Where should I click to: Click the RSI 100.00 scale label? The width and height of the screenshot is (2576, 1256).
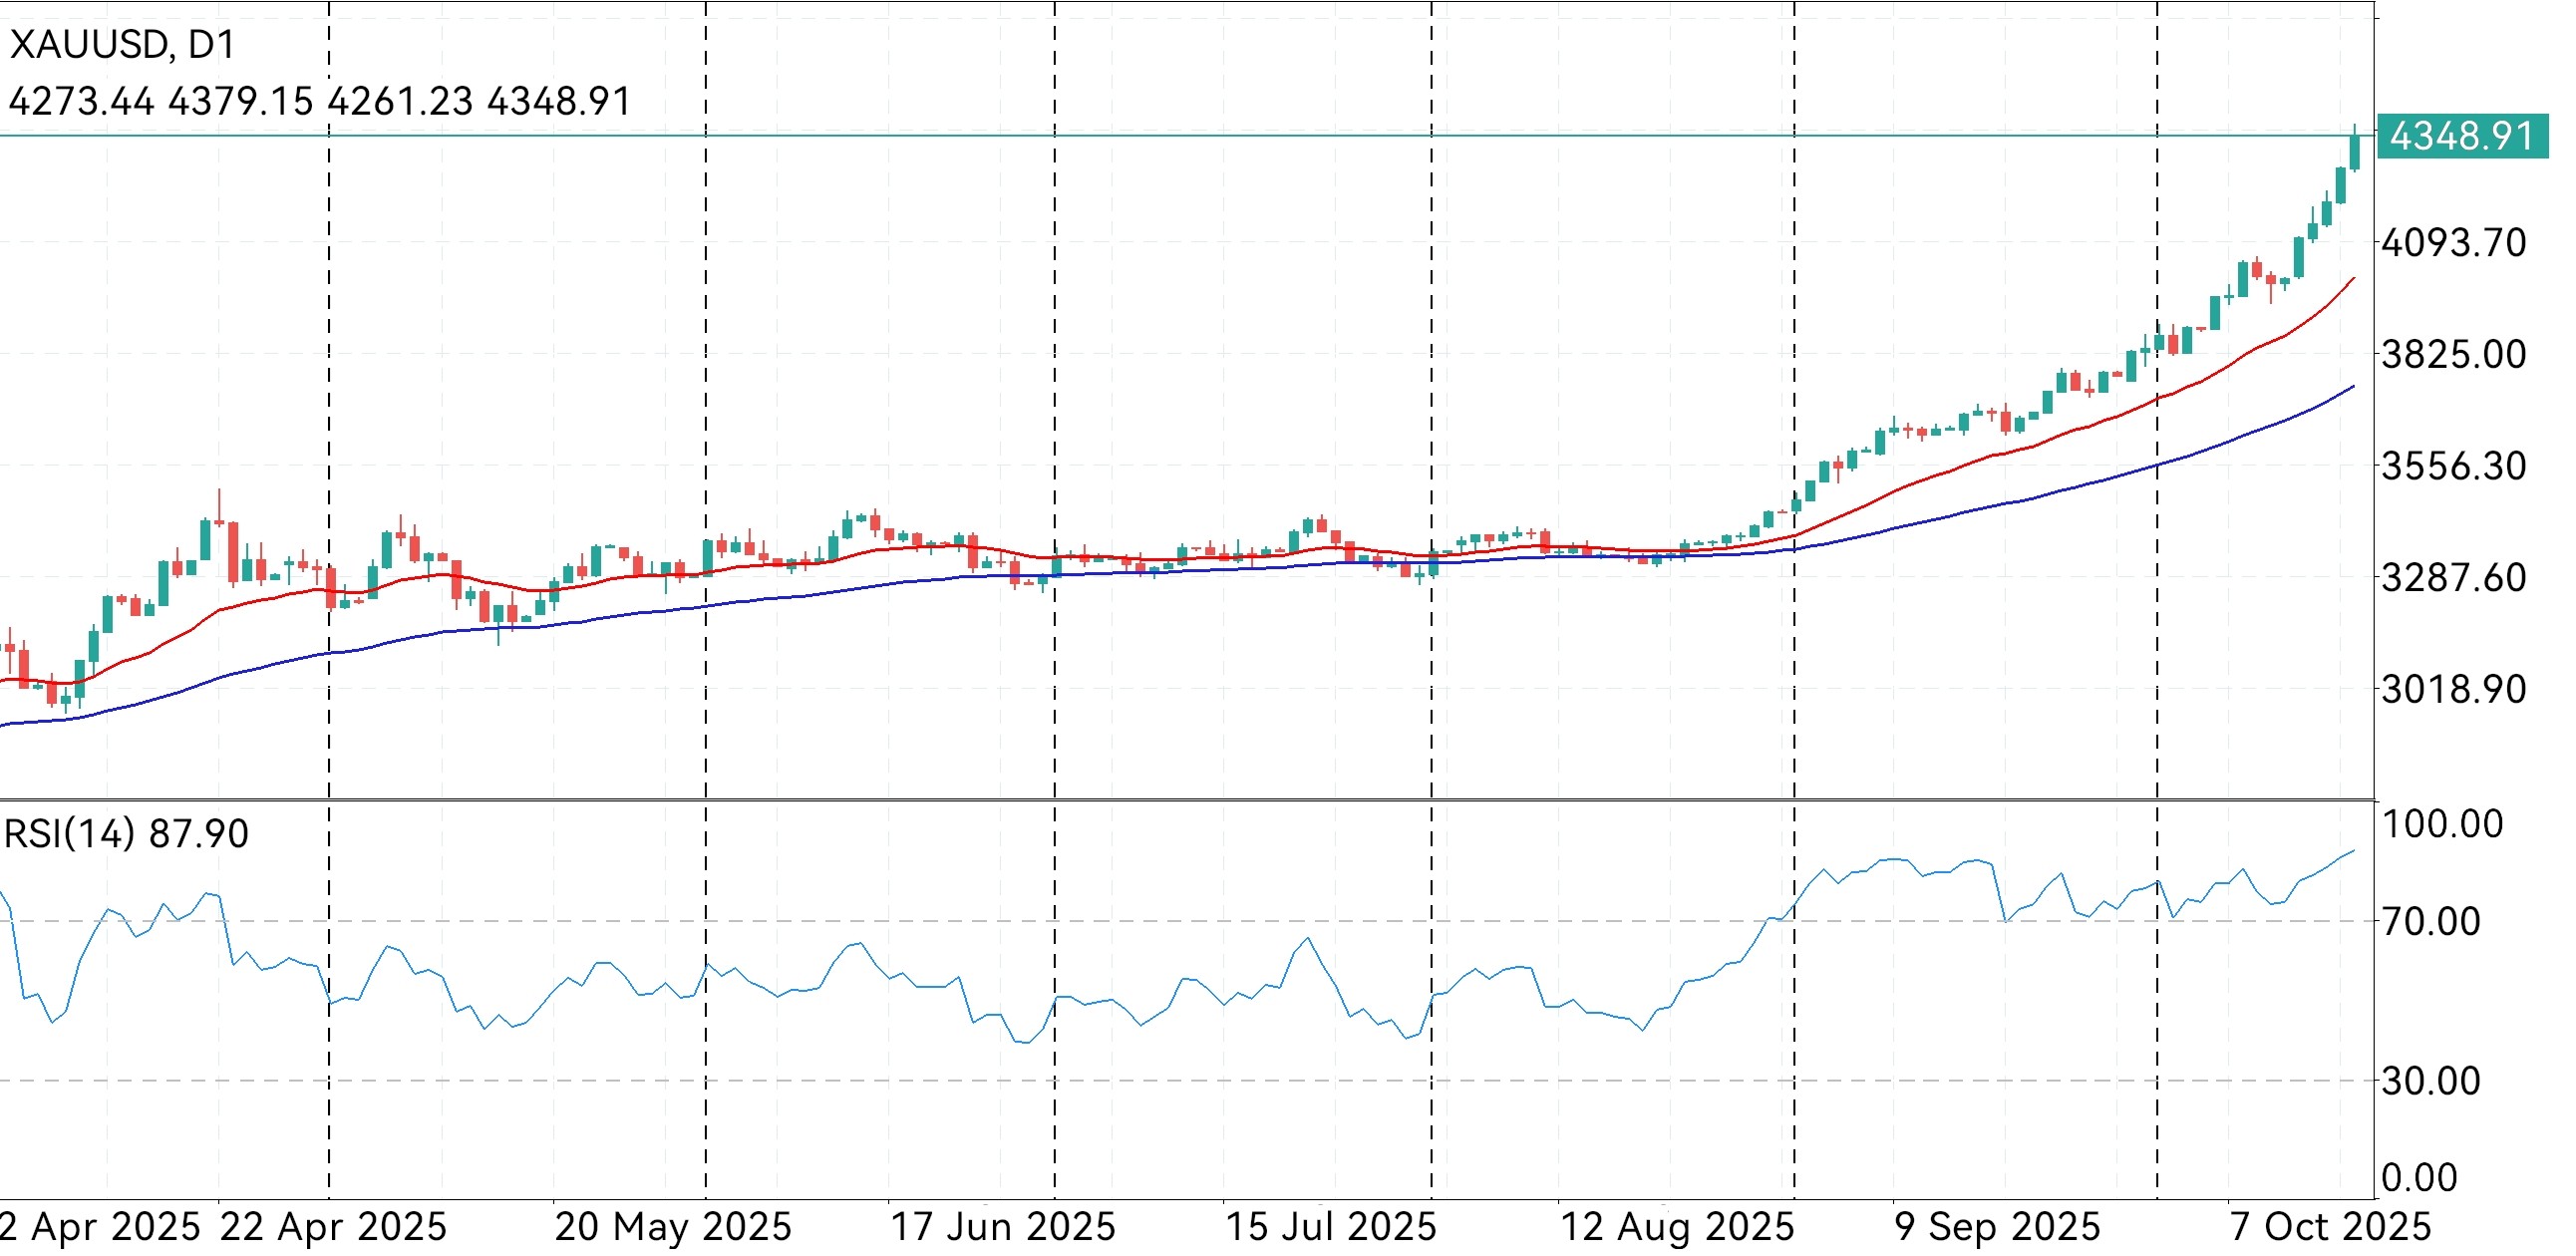tap(2441, 825)
